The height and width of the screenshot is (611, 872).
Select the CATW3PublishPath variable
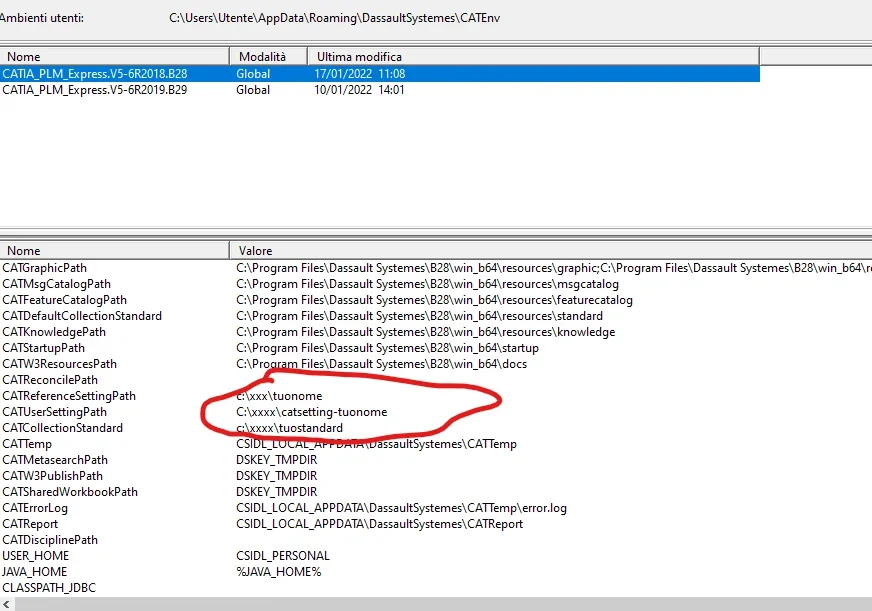[x=52, y=476]
